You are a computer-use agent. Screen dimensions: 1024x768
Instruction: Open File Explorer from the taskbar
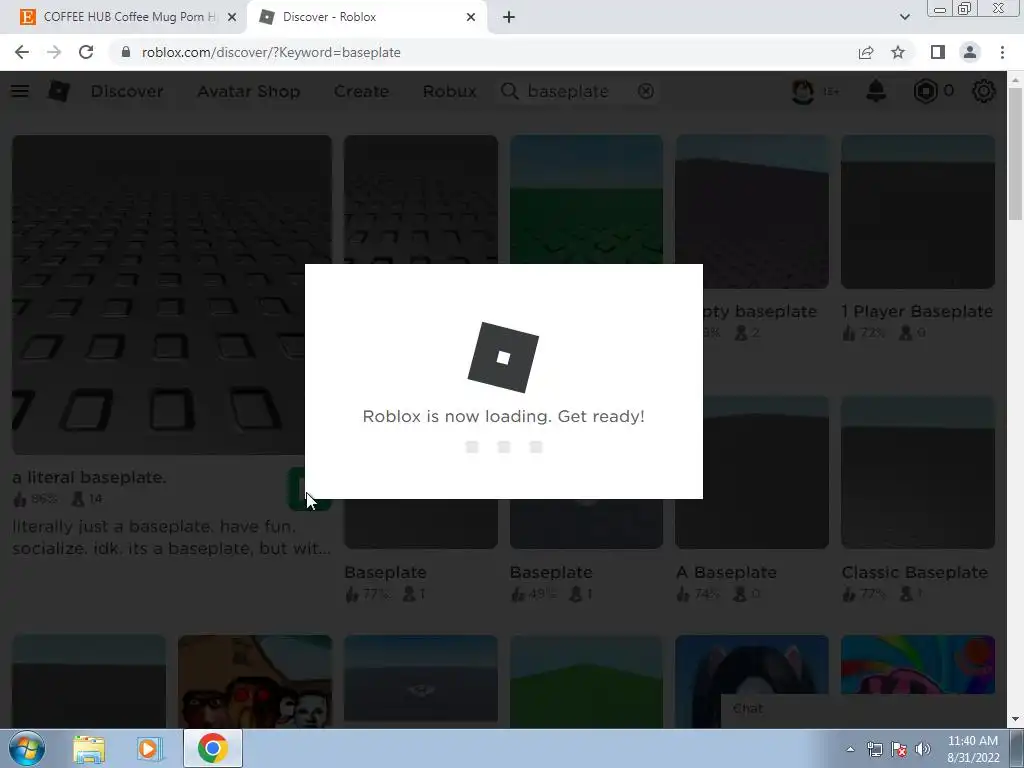pyautogui.click(x=89, y=748)
